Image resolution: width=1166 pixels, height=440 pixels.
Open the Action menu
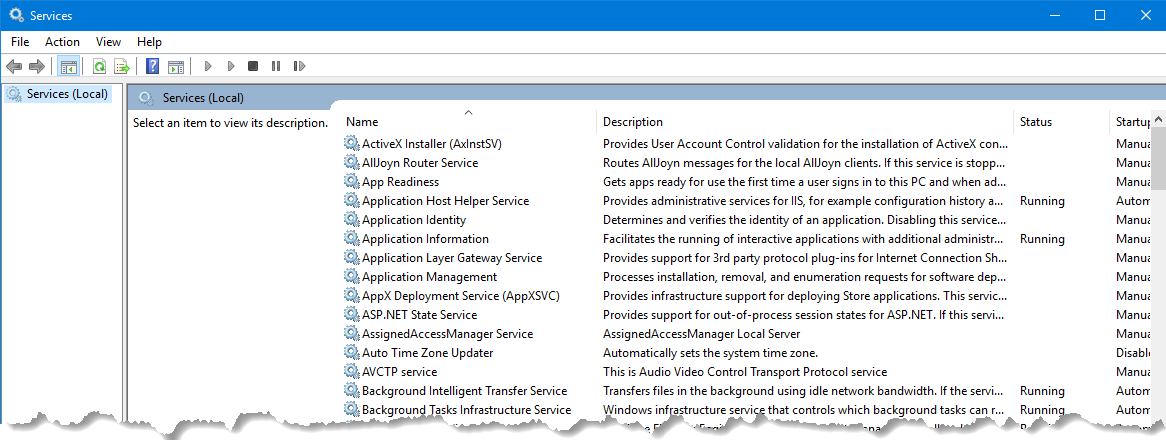(62, 42)
